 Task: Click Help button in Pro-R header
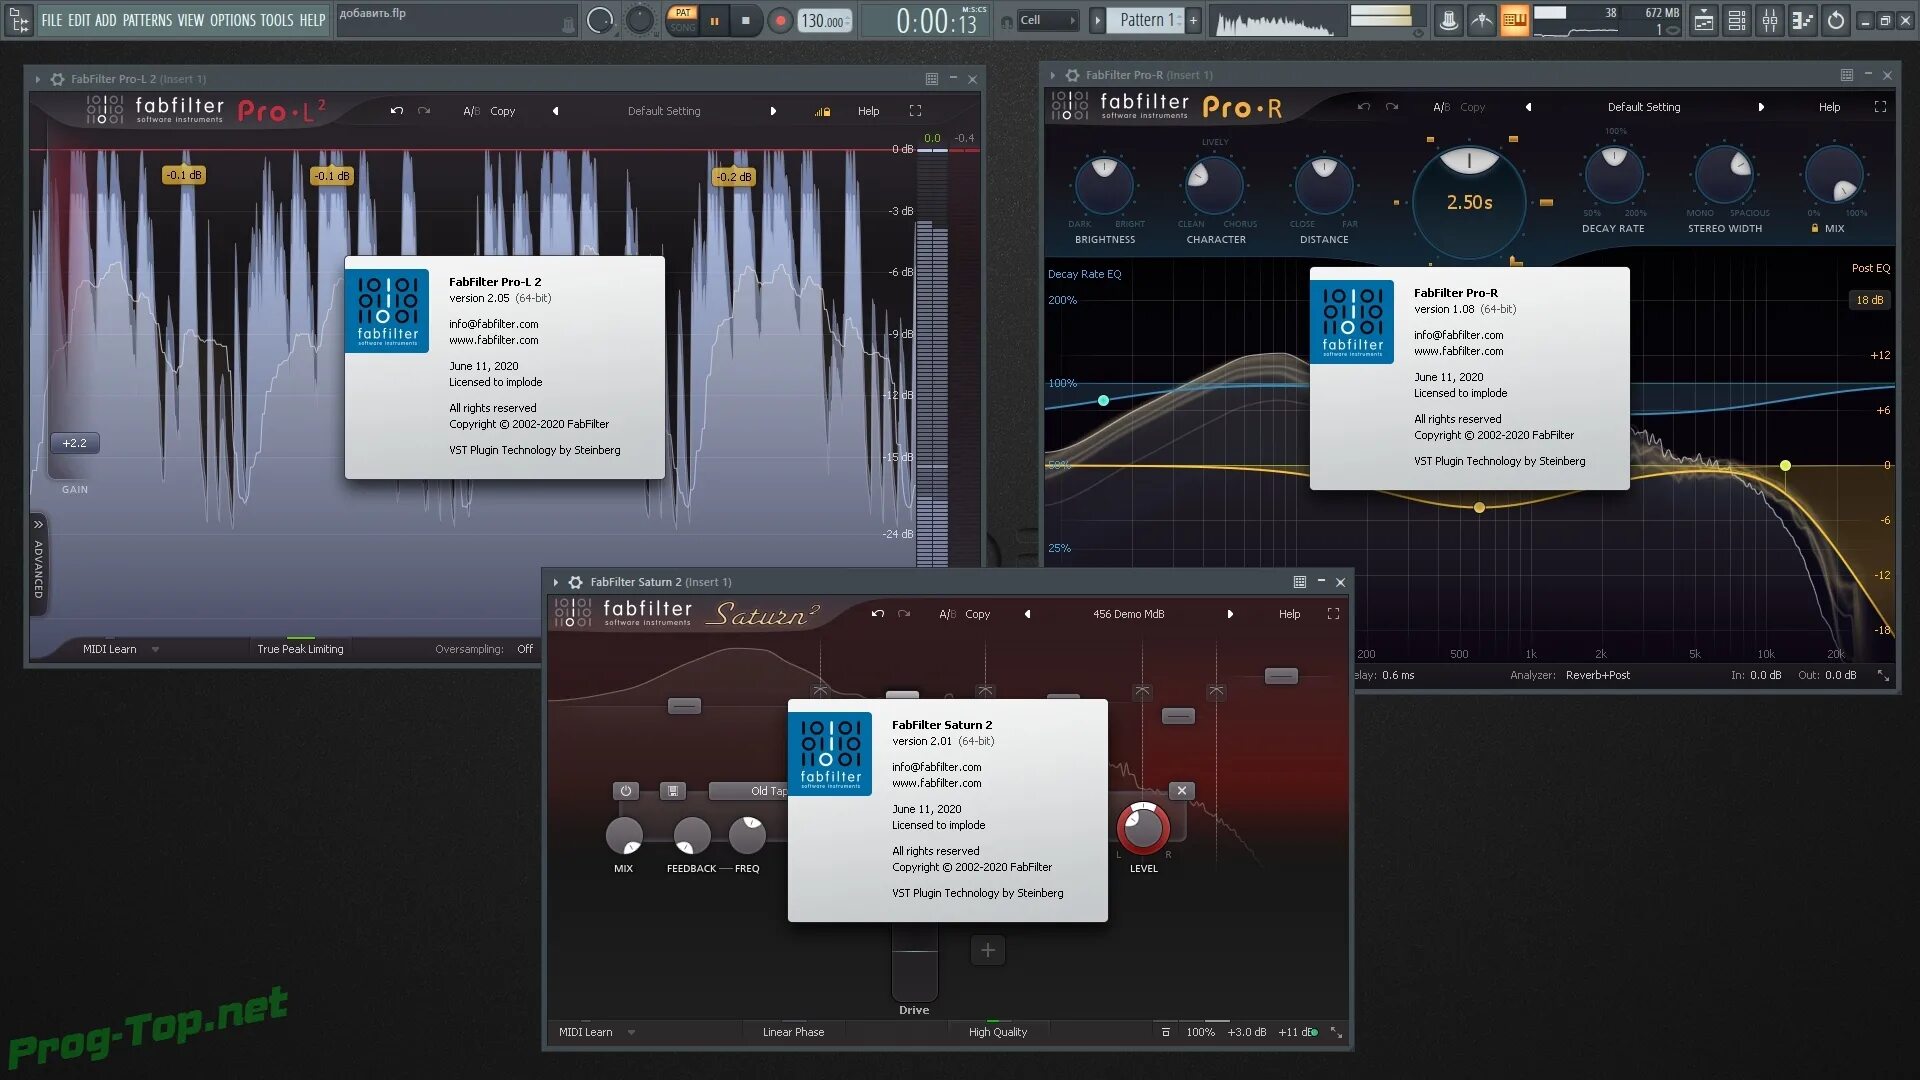tap(1829, 107)
